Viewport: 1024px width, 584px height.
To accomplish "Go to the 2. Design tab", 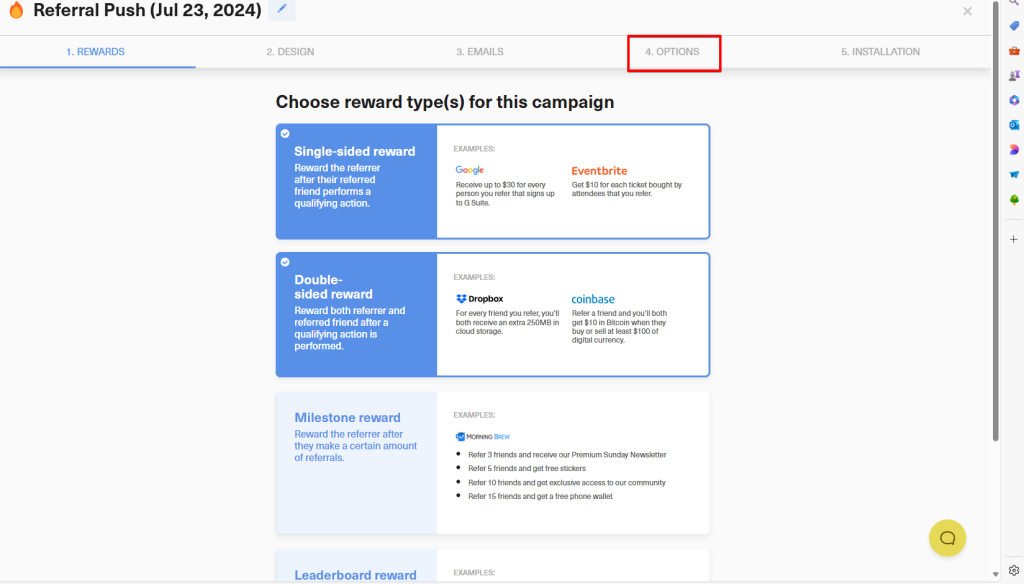I will pyautogui.click(x=290, y=52).
